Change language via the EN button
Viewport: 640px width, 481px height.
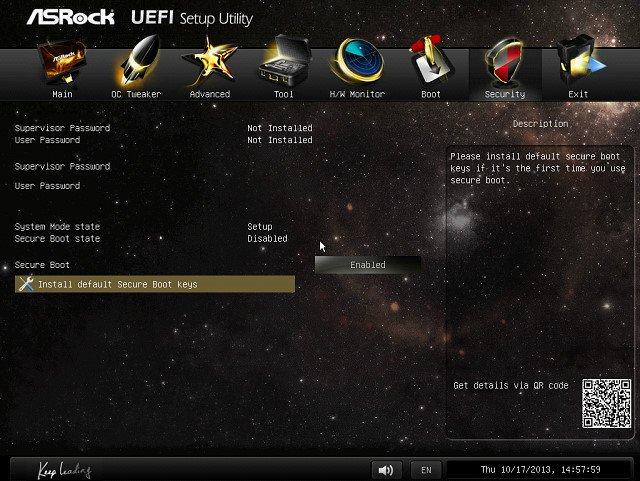[x=426, y=469]
